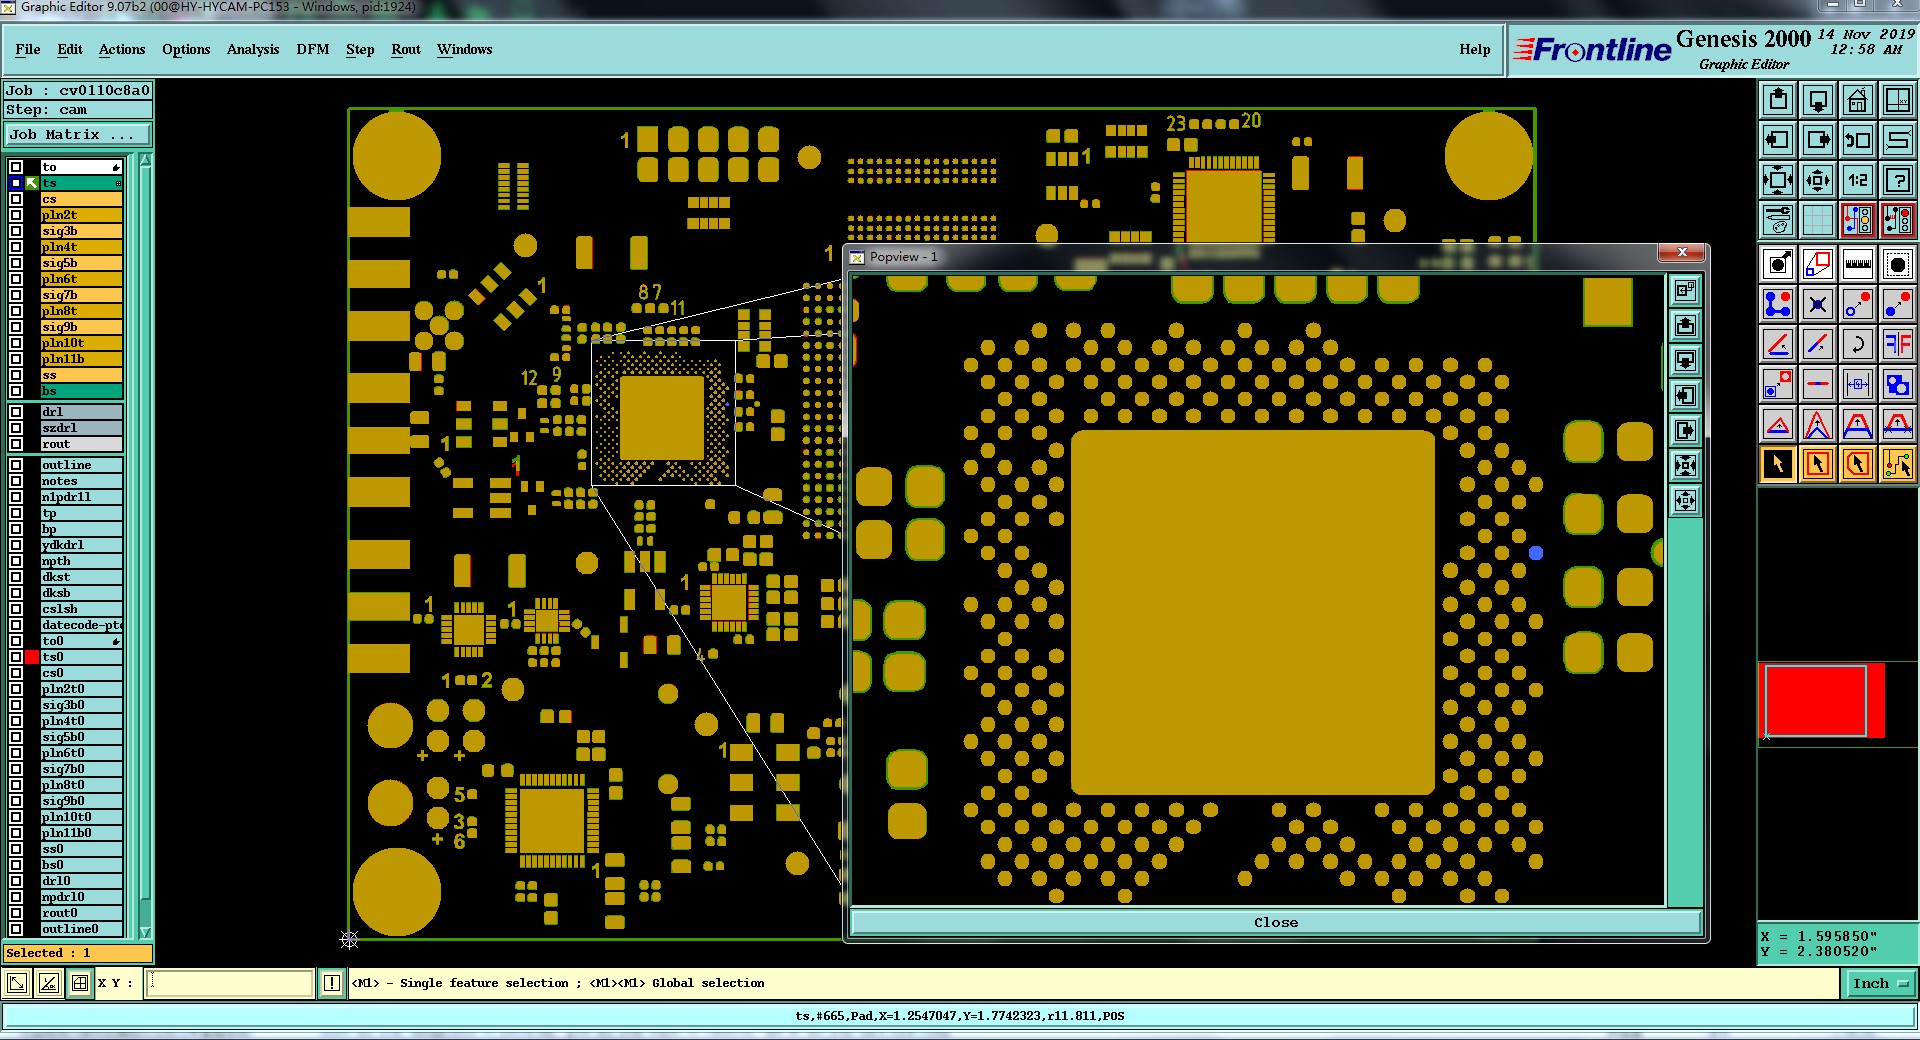Click the X Y coordinate input field

point(230,983)
